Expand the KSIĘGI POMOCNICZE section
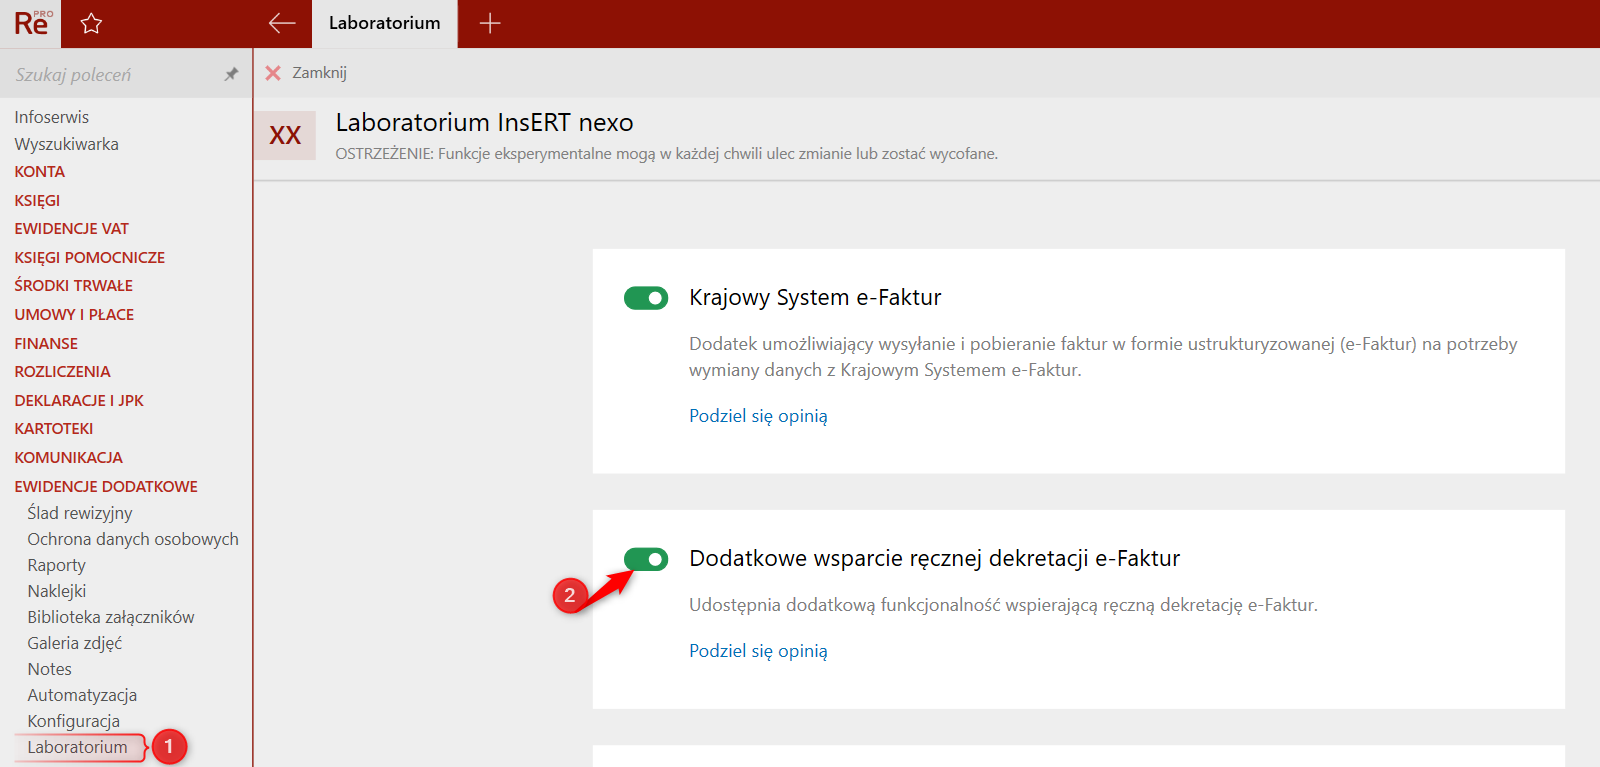This screenshot has width=1600, height=767. point(89,258)
